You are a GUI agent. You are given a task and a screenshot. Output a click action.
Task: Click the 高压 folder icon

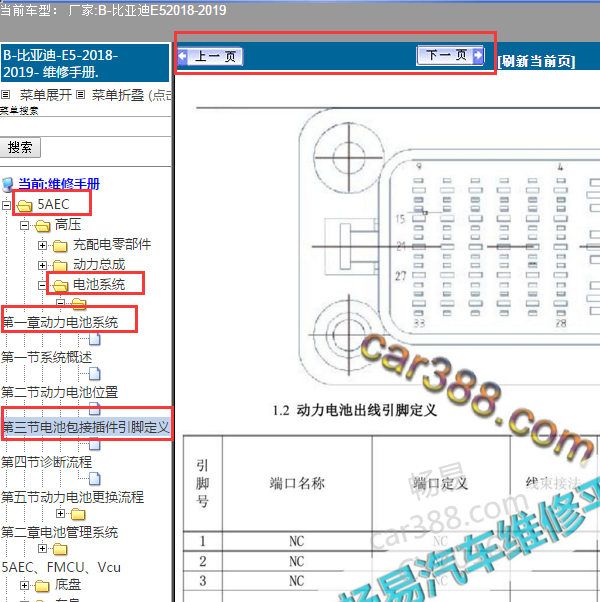[x=43, y=226]
